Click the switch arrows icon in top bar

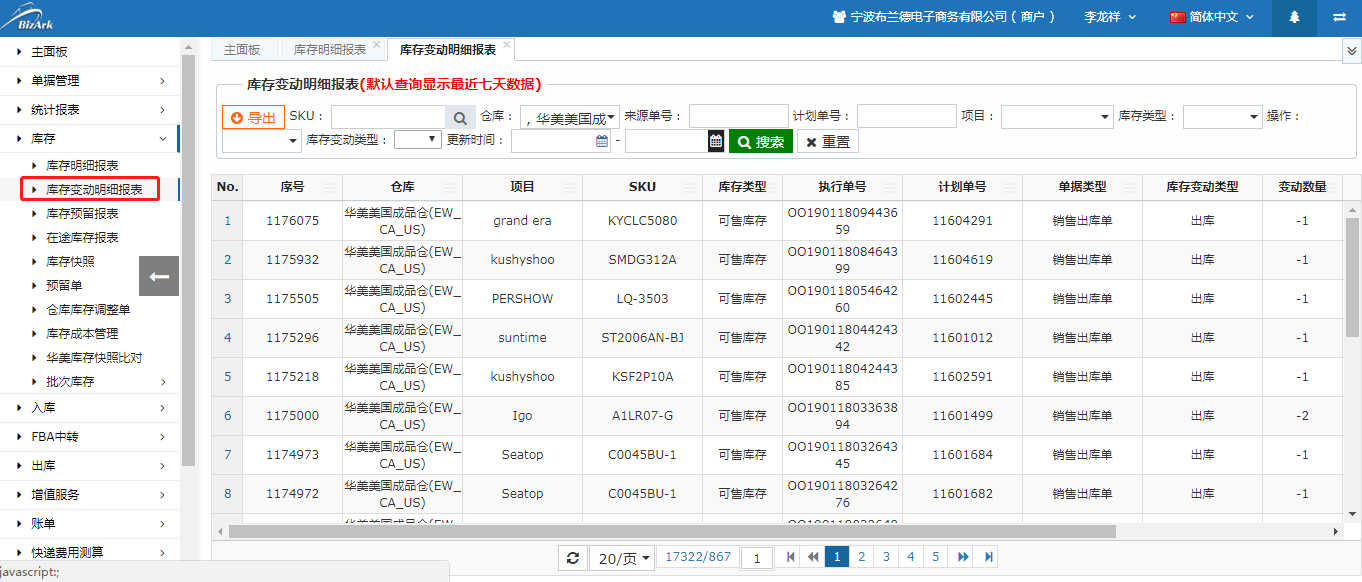coord(1339,17)
